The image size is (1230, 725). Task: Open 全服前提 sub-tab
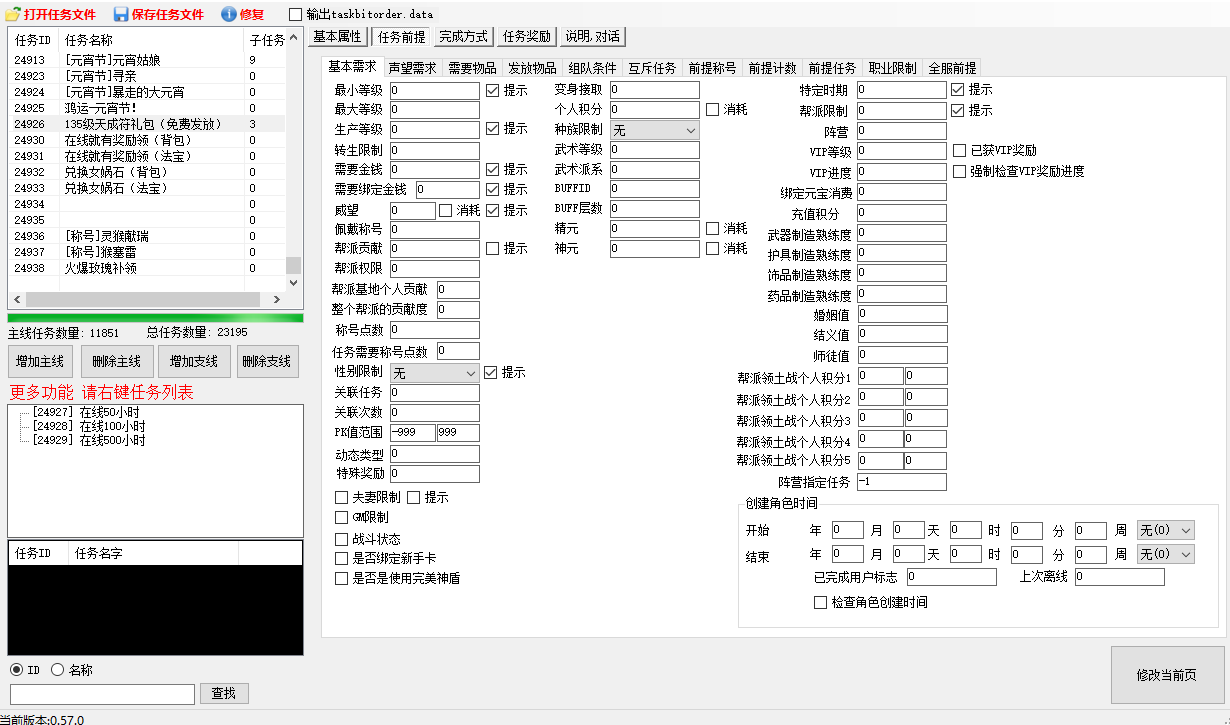[952, 68]
